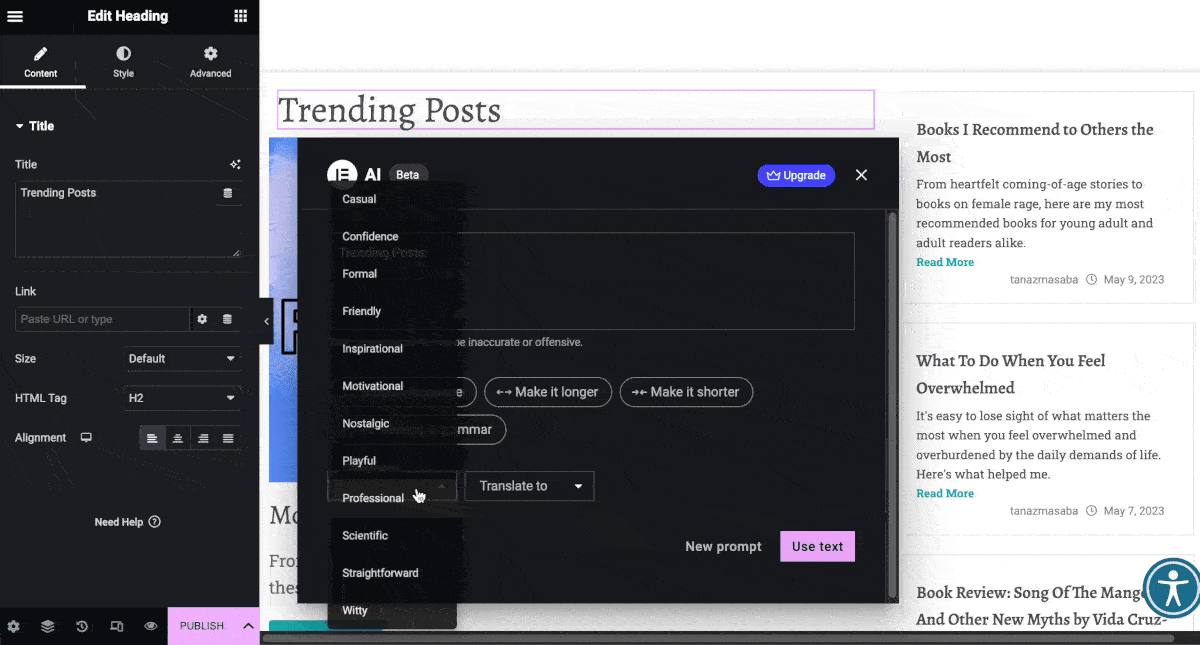Open Read More for Books I Recommend post
This screenshot has width=1200, height=645.
click(945, 262)
